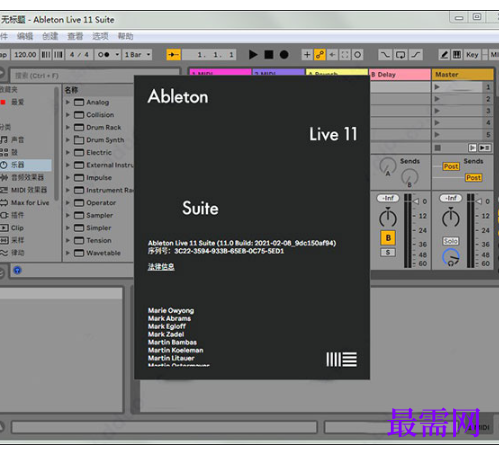Screen dimensions: 499x454
Task: Open the 法律信息 legal info link
Action: (x=161, y=267)
